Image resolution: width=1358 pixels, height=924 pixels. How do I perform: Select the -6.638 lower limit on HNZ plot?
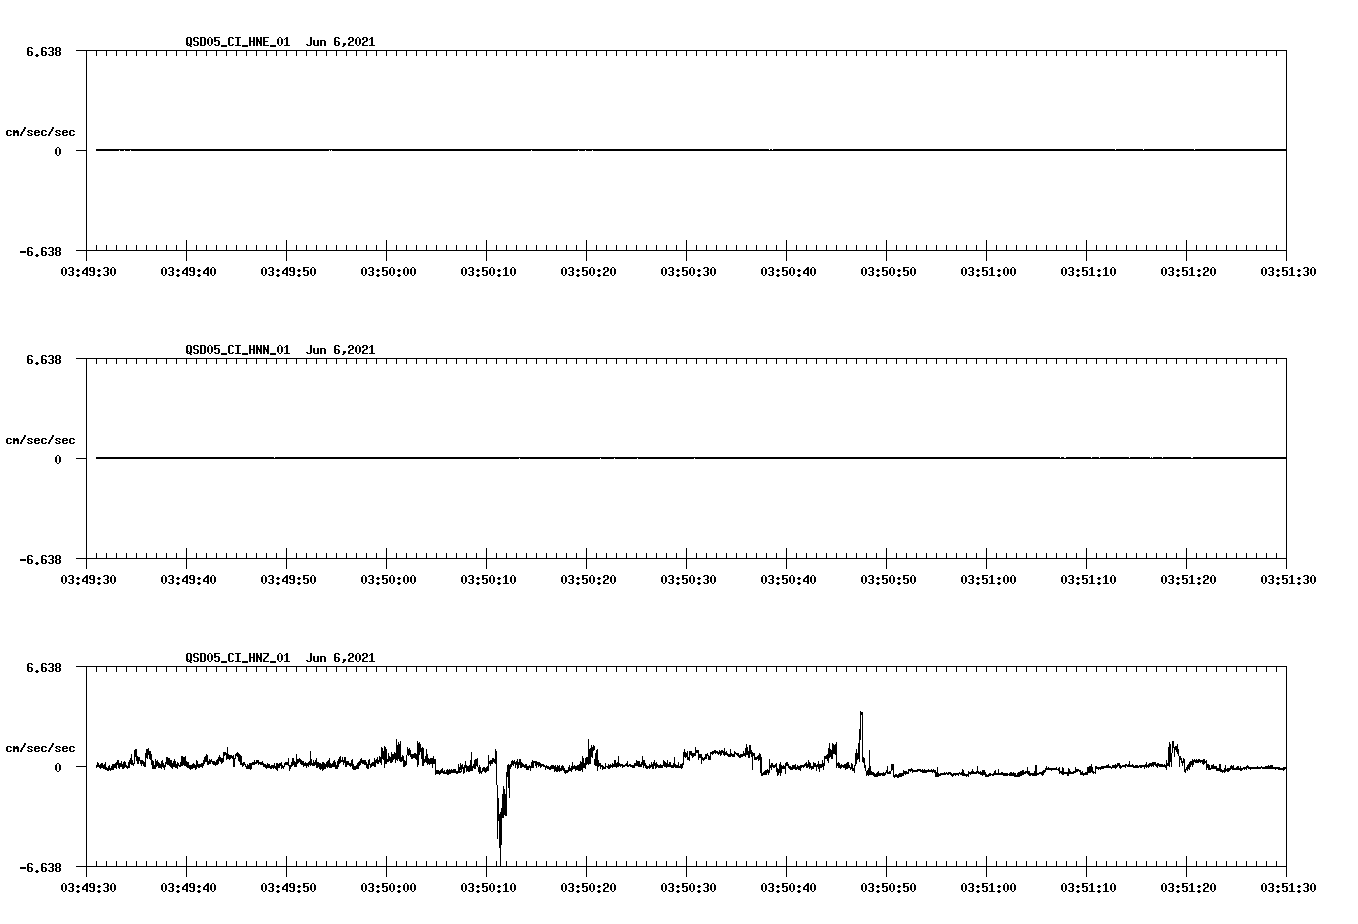(x=41, y=867)
